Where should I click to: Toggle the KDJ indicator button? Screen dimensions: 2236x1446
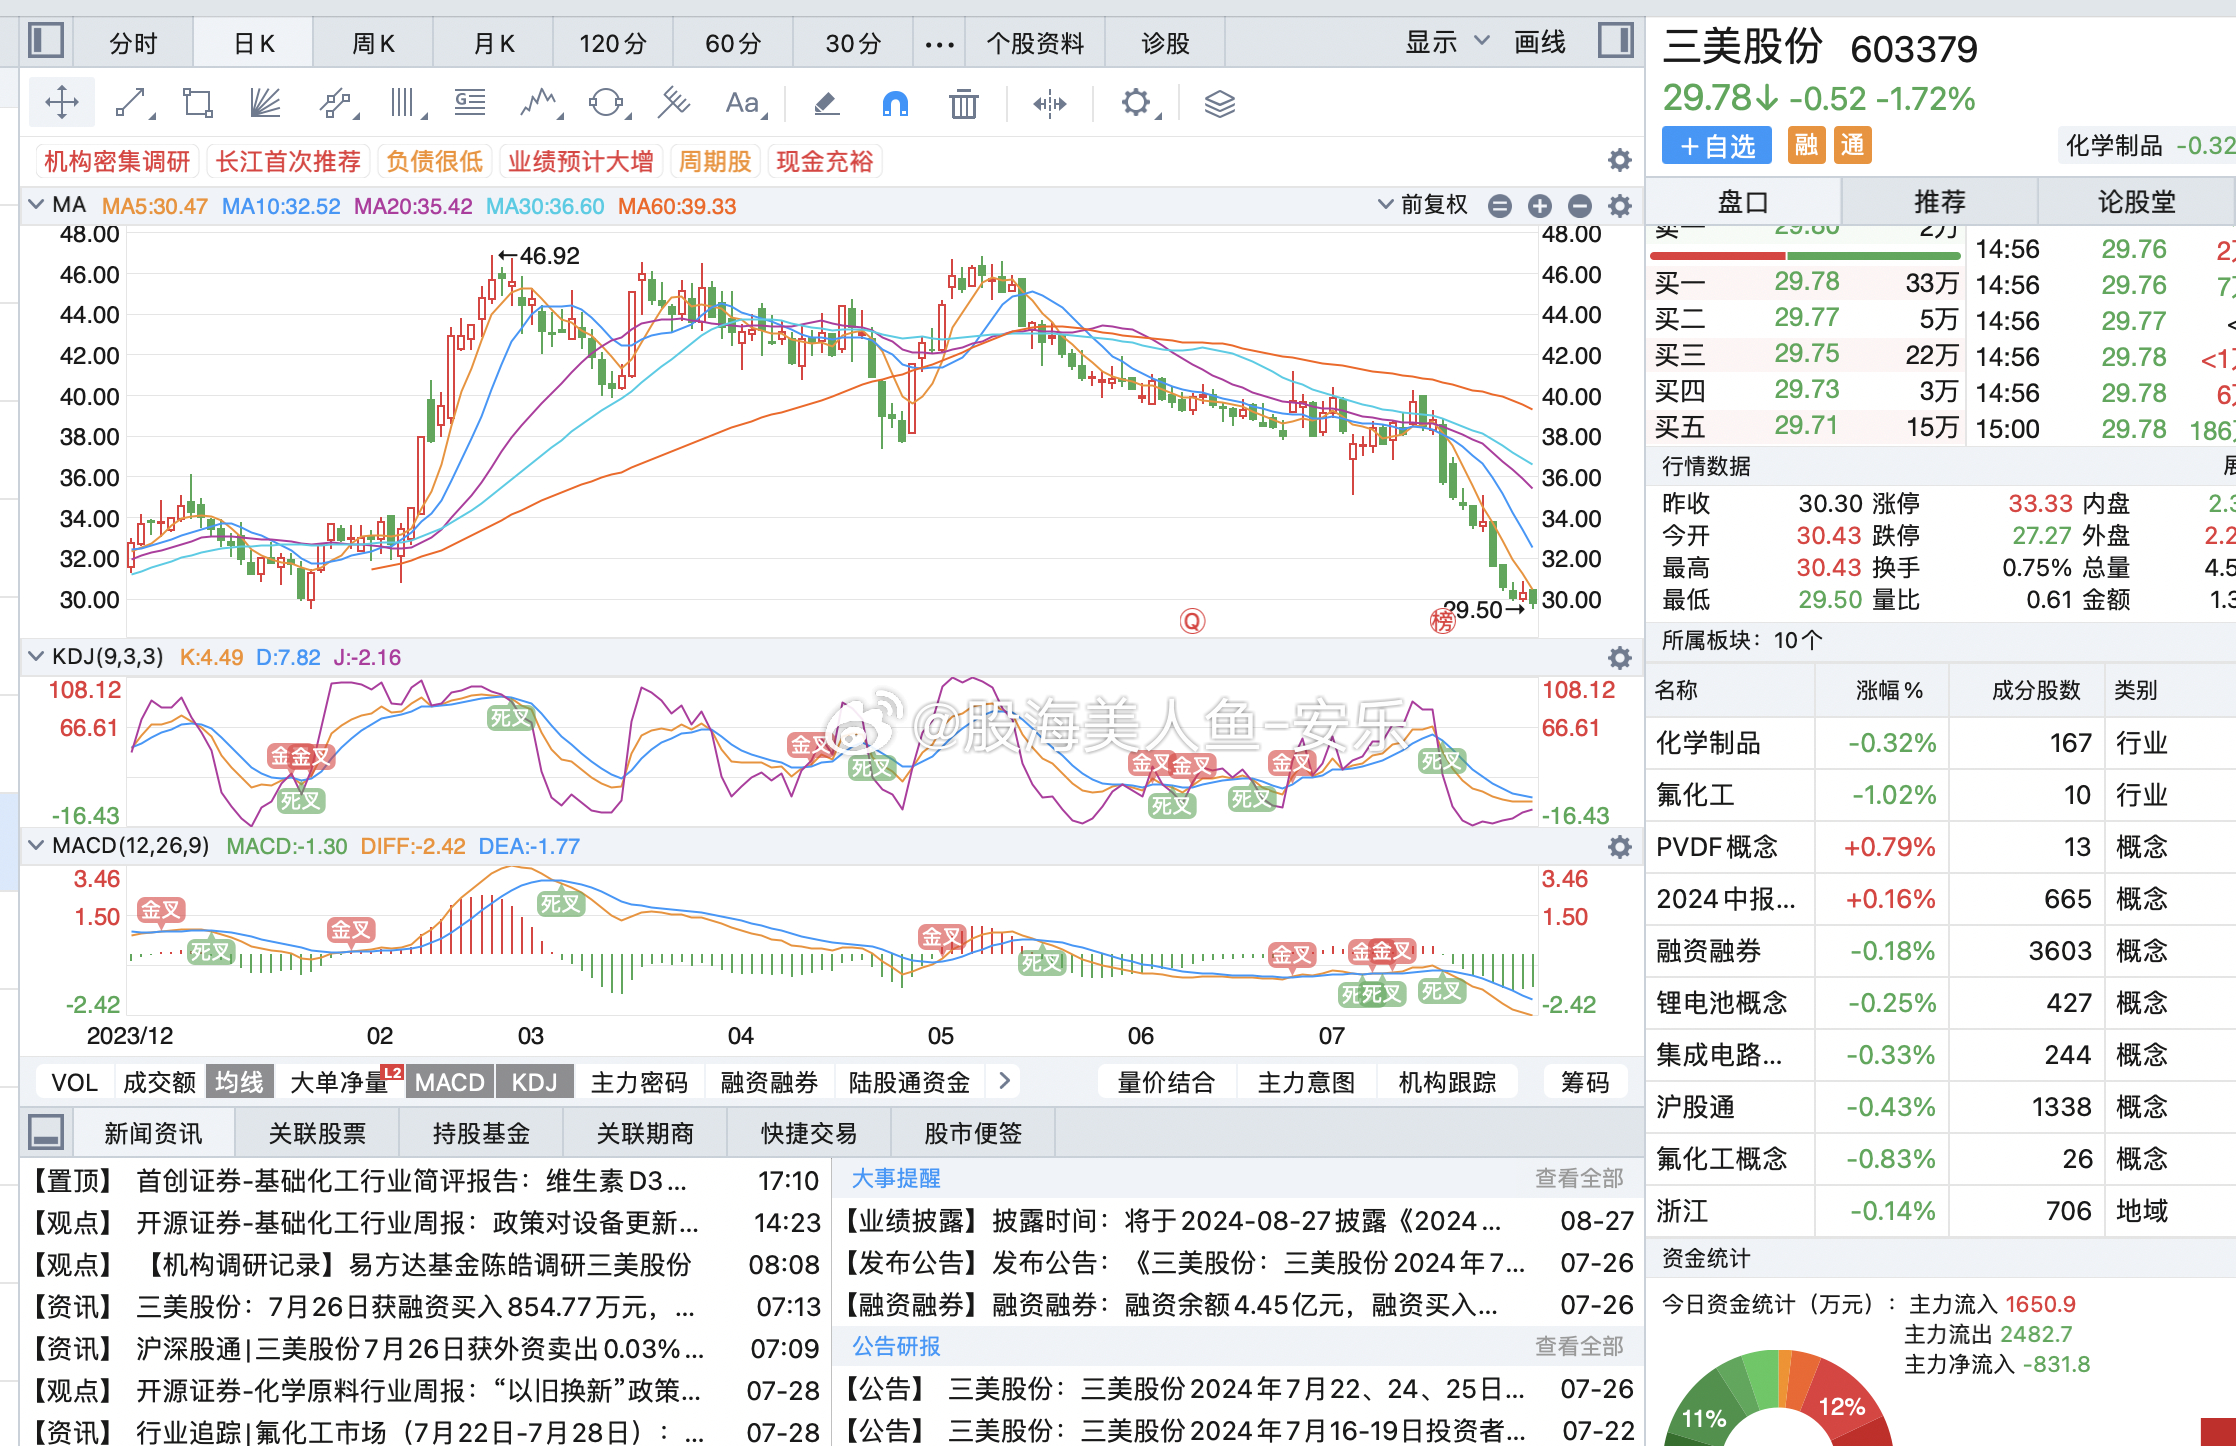point(534,1082)
